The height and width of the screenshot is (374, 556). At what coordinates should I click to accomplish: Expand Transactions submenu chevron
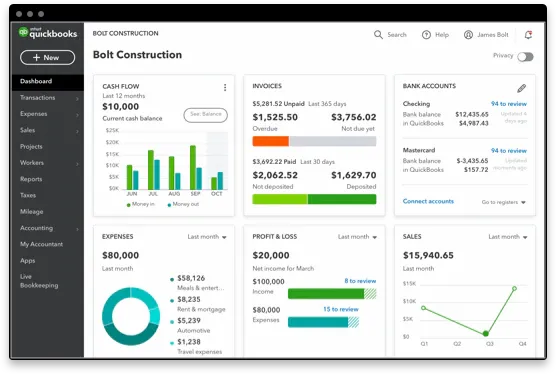(x=77, y=98)
